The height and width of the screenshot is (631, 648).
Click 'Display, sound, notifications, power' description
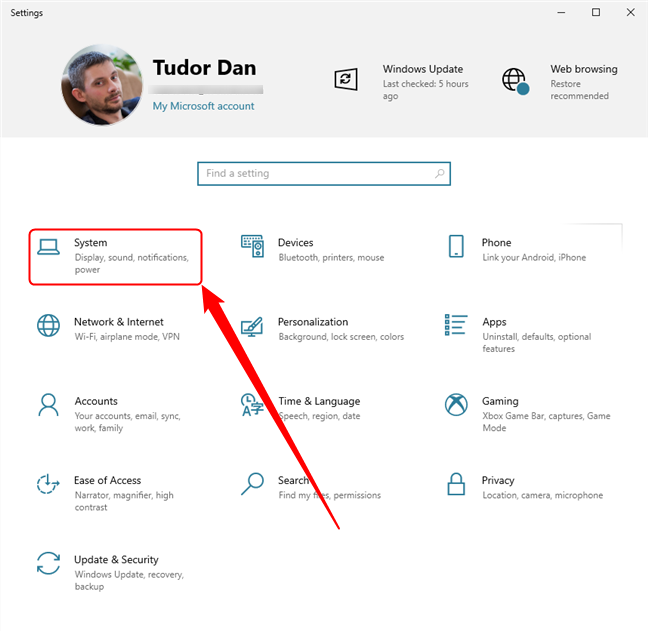[131, 264]
